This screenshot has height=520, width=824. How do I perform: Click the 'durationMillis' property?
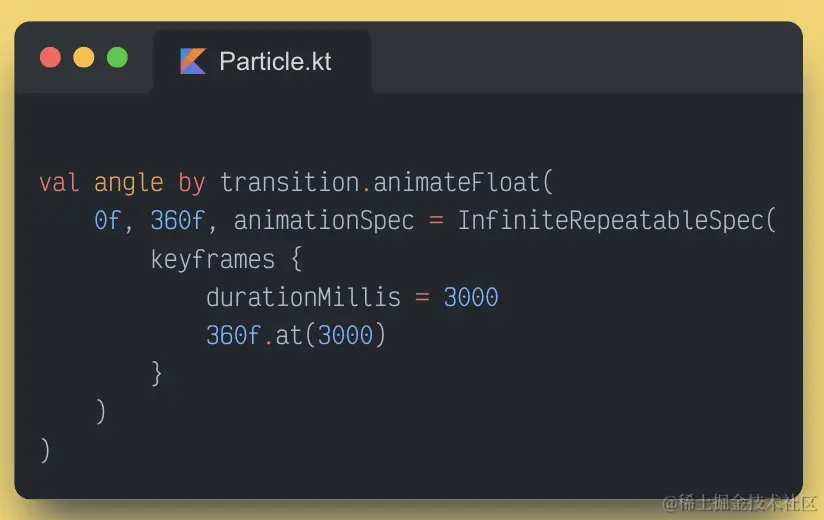click(x=303, y=297)
